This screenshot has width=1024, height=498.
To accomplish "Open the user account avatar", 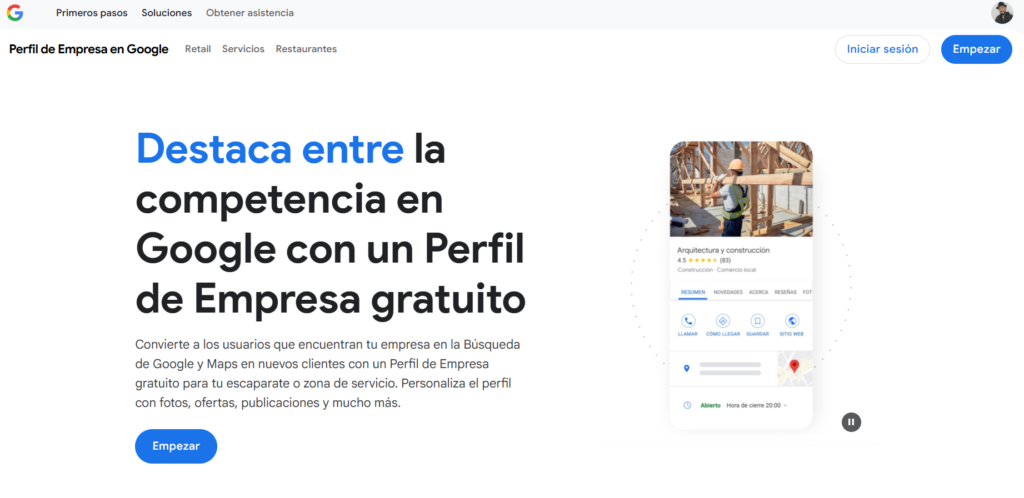I will point(1002,13).
